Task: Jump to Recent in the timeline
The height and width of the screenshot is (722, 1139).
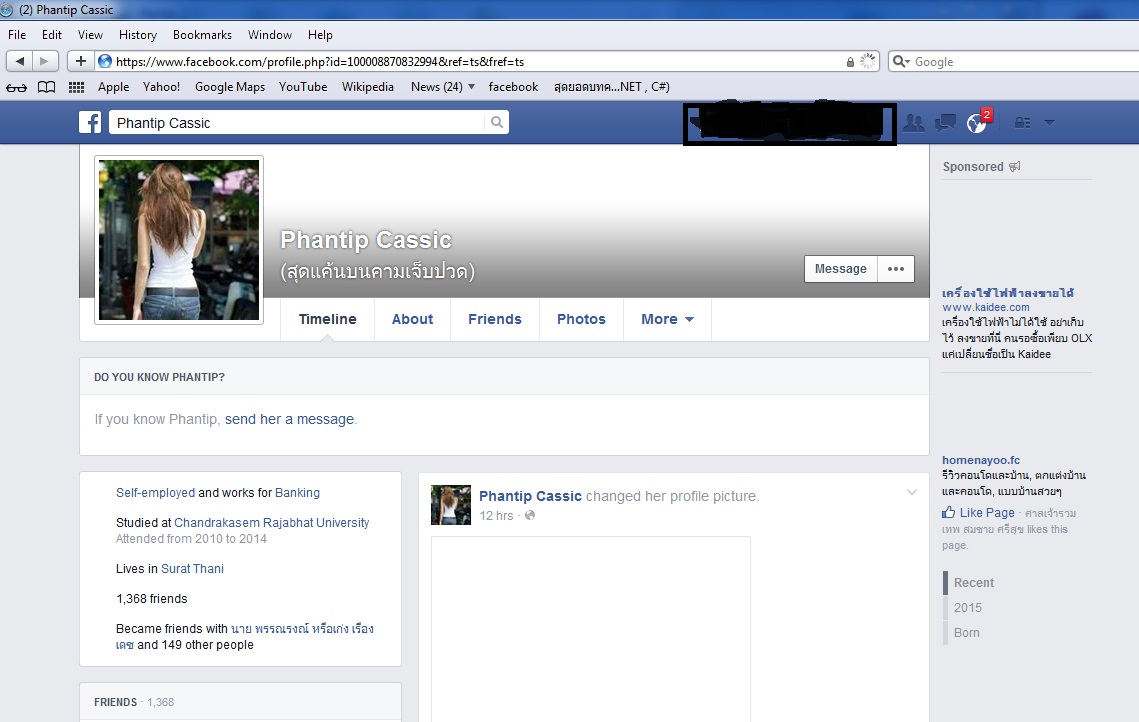Action: pyautogui.click(x=973, y=583)
